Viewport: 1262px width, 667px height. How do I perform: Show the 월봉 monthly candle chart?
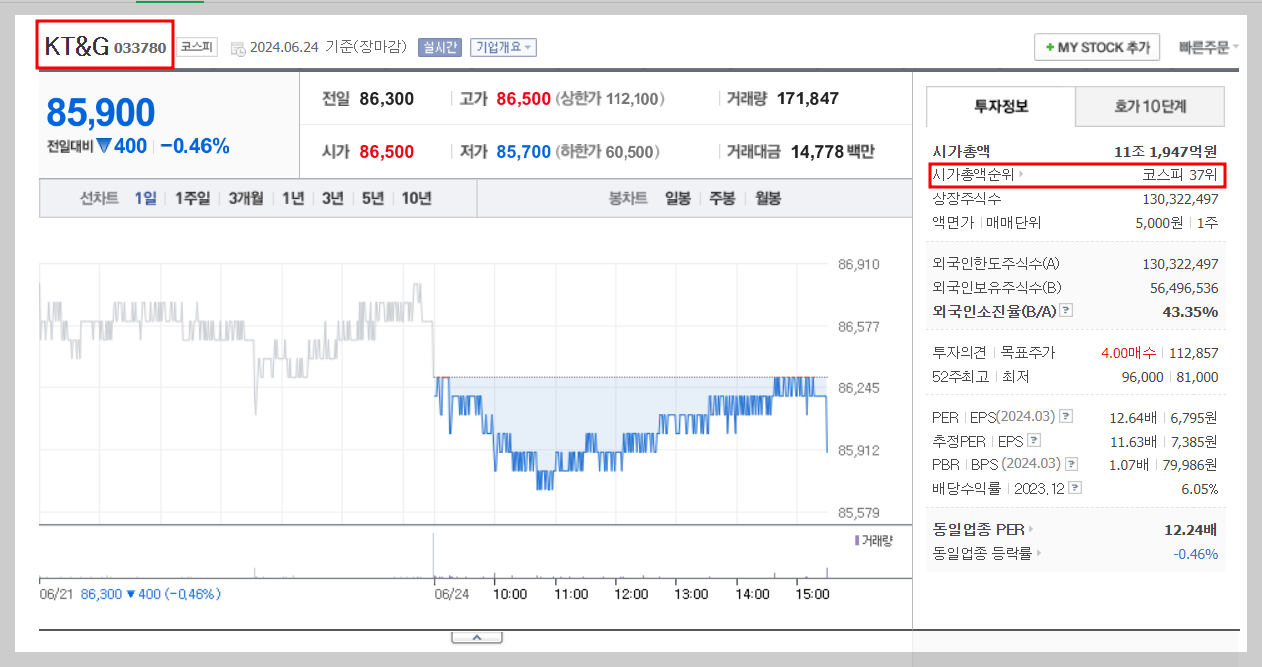point(768,198)
